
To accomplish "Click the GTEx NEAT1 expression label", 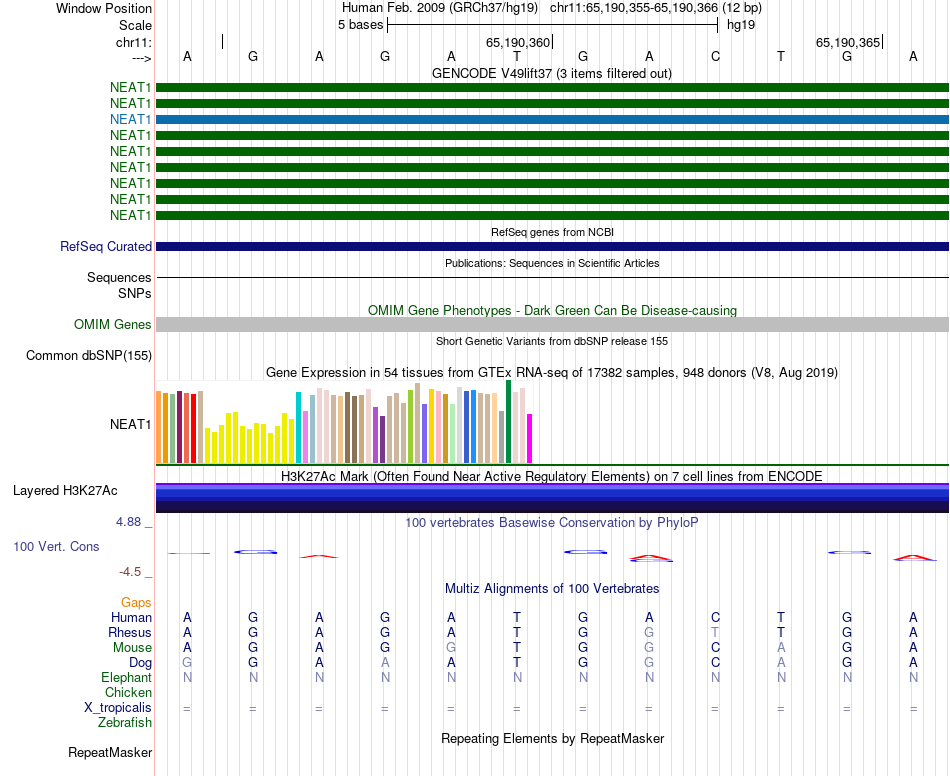I will pos(130,425).
